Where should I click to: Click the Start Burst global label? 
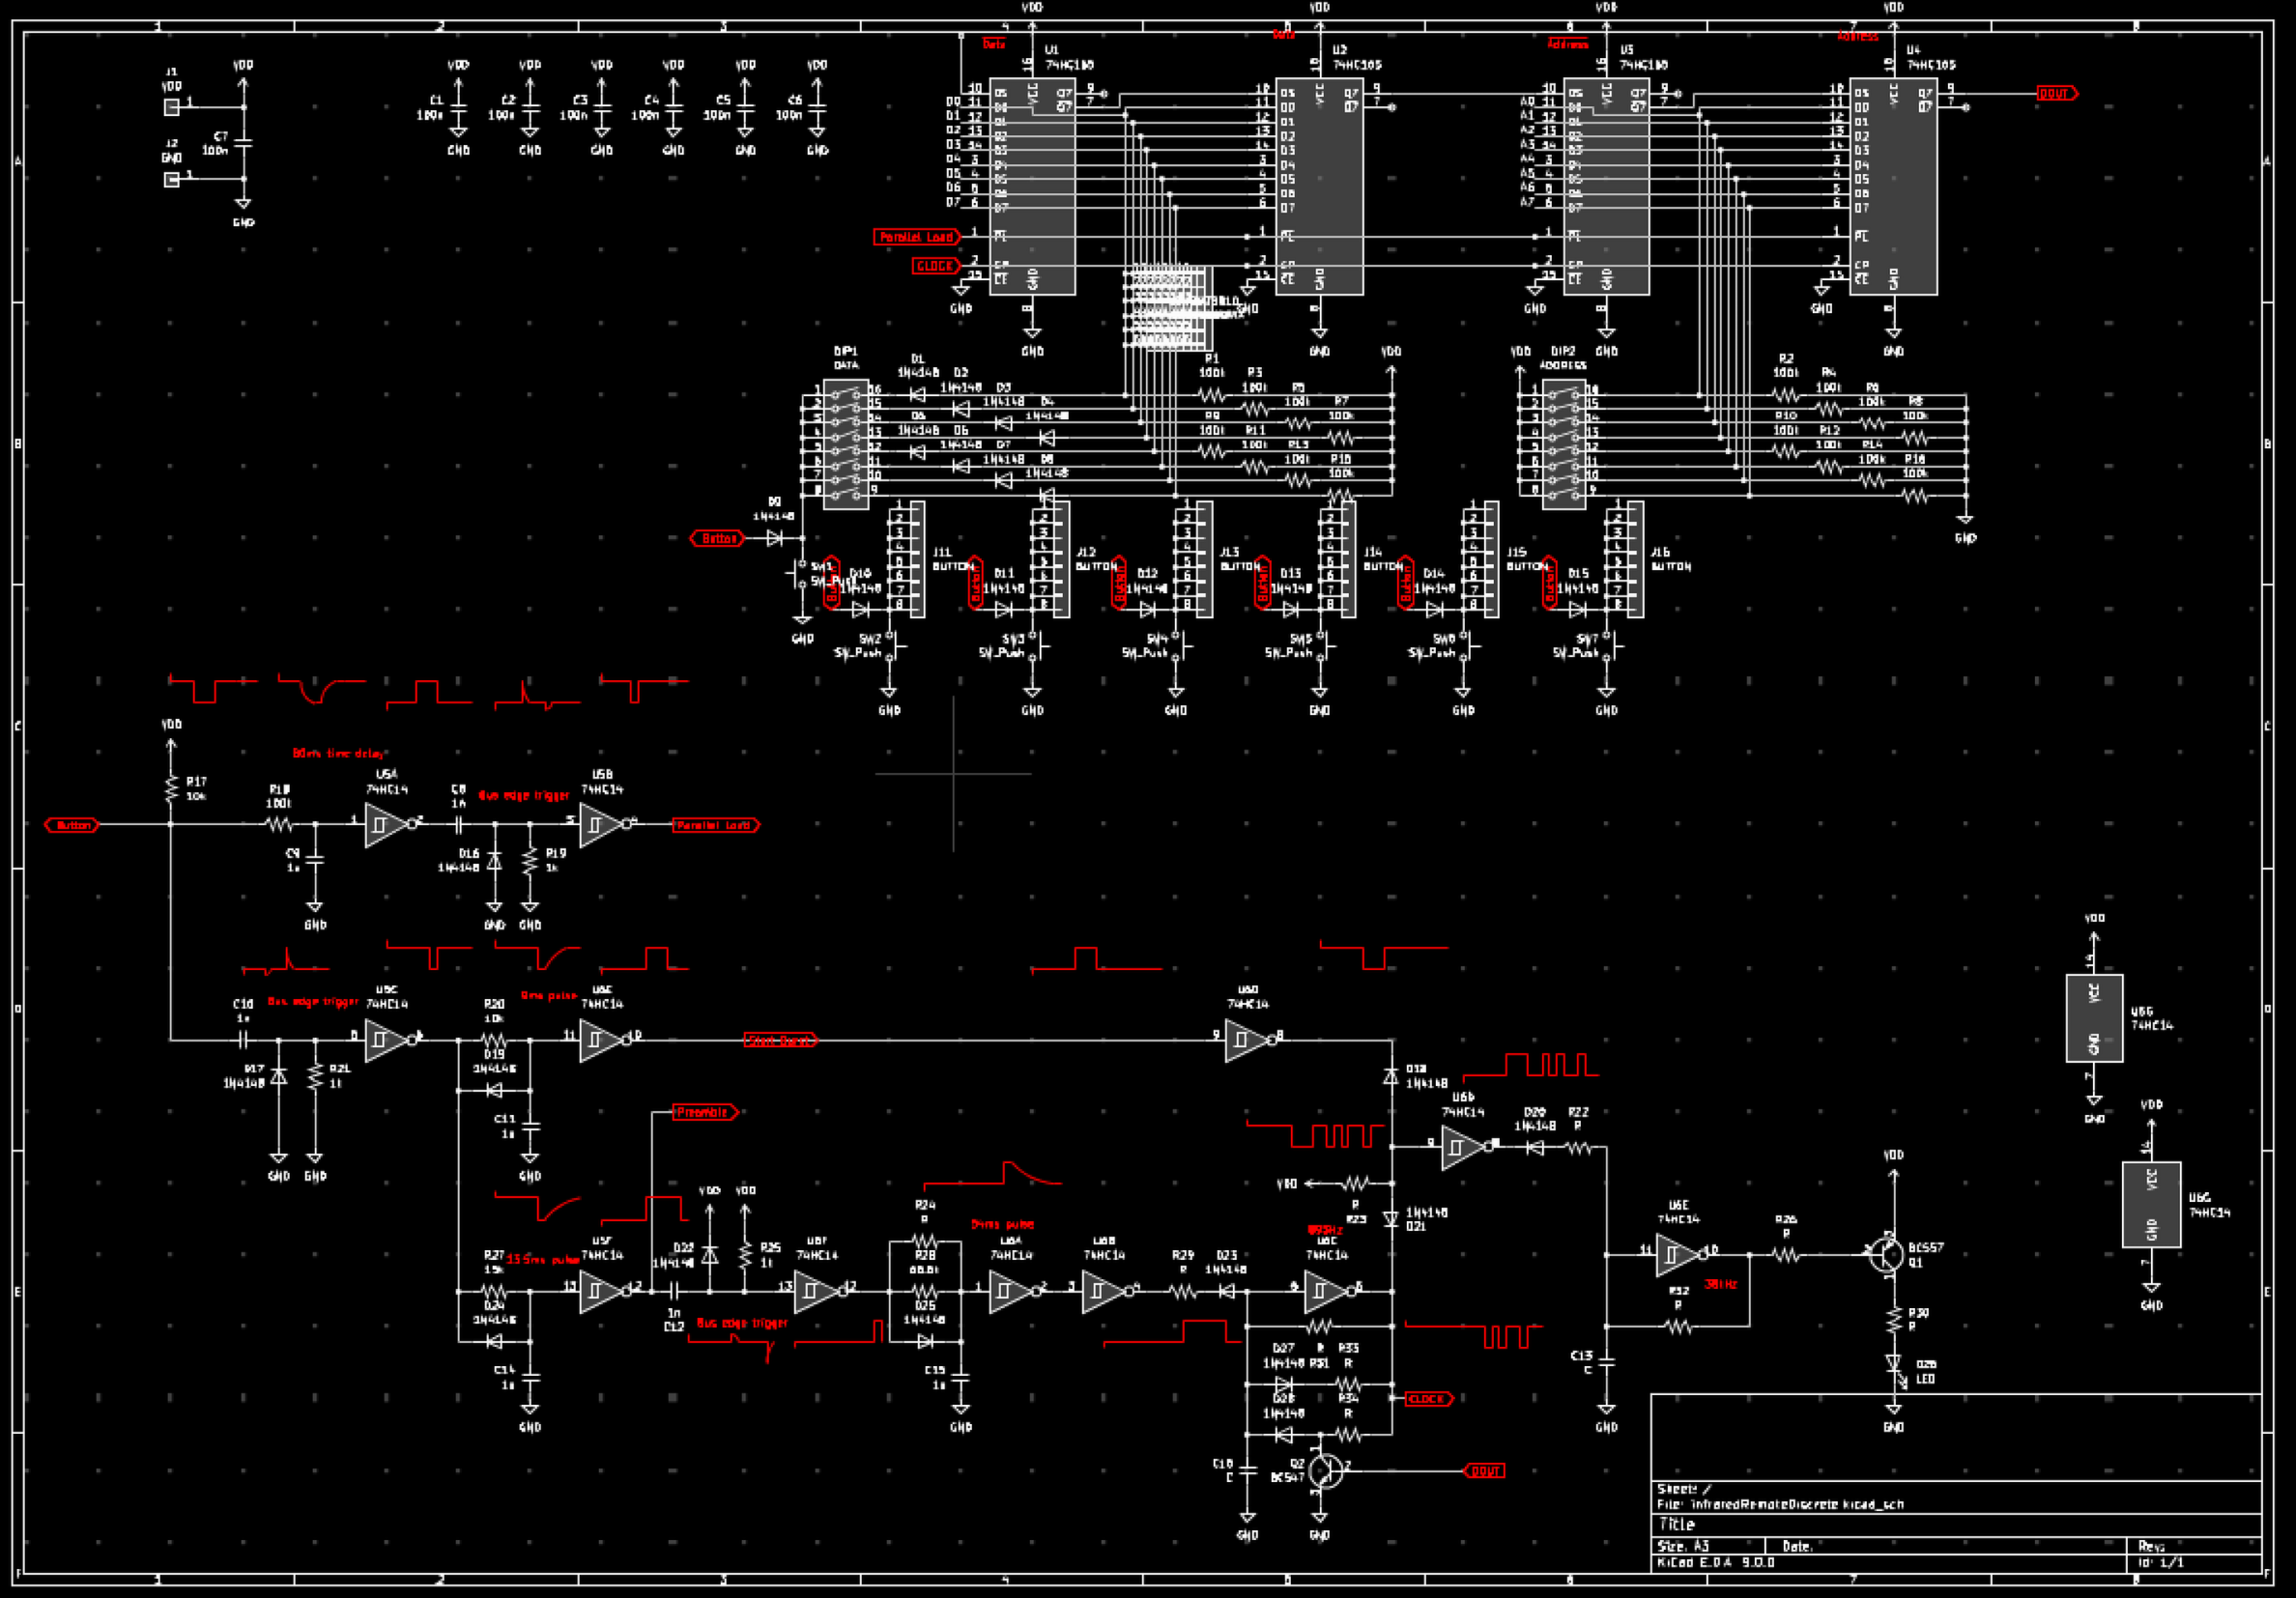780,1040
